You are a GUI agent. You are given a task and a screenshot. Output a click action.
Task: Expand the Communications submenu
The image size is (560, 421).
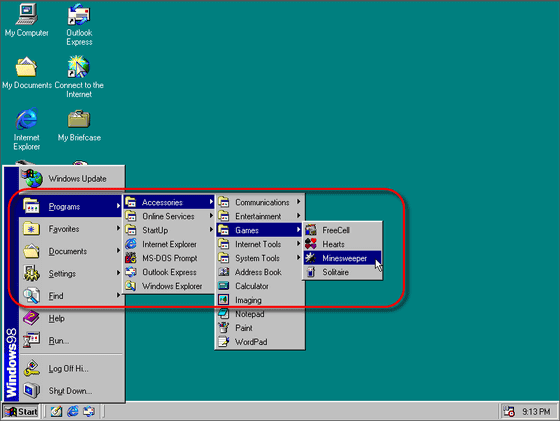coord(260,202)
